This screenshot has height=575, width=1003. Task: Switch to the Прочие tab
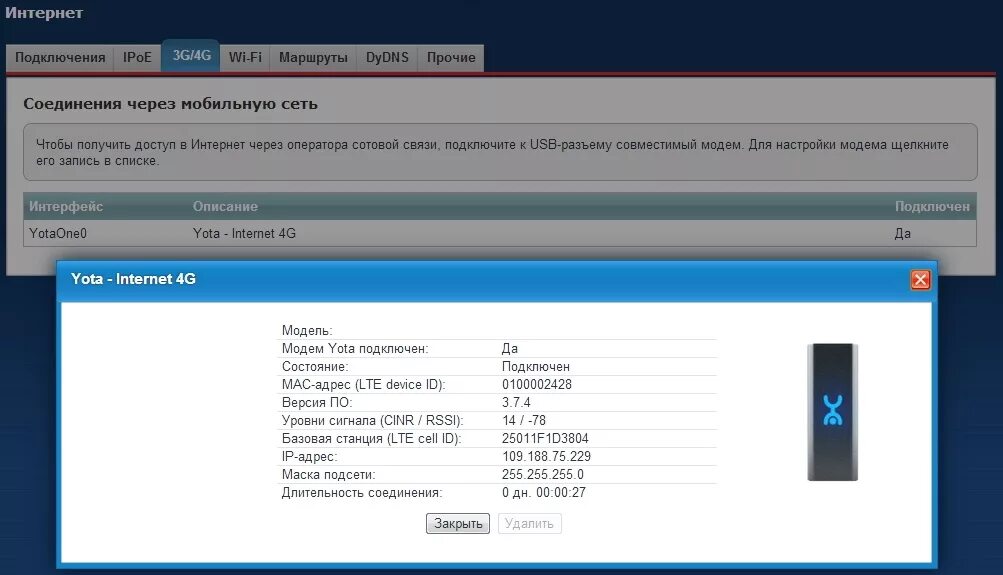451,58
